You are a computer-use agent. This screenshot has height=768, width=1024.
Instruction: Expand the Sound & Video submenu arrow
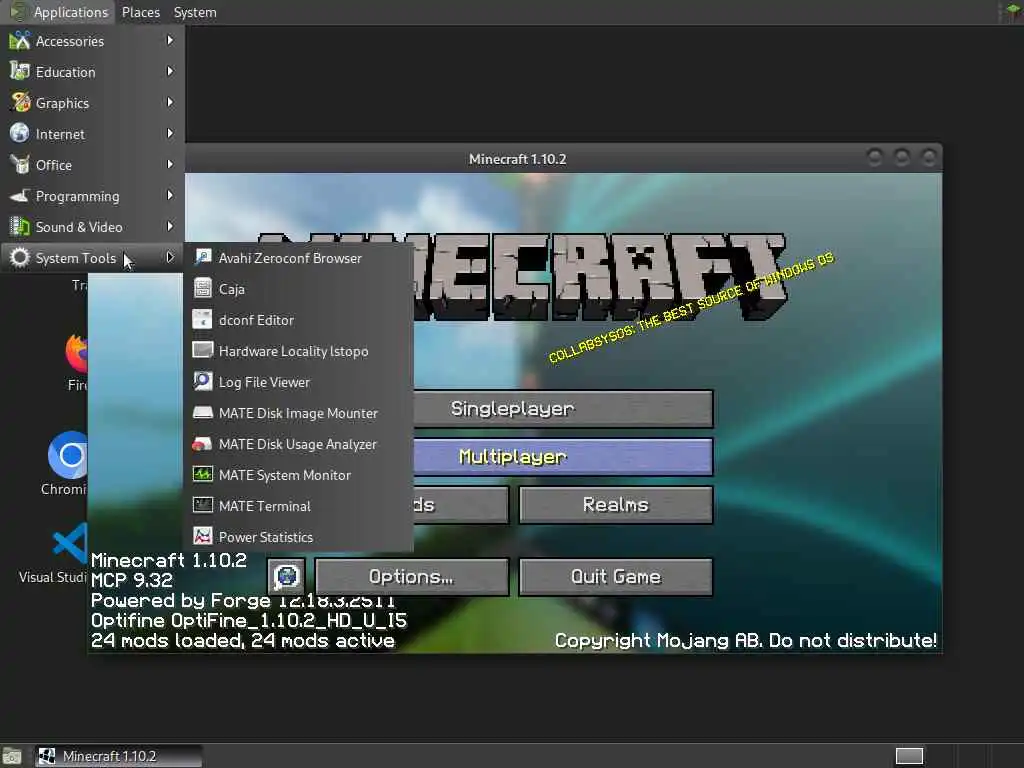pos(170,227)
